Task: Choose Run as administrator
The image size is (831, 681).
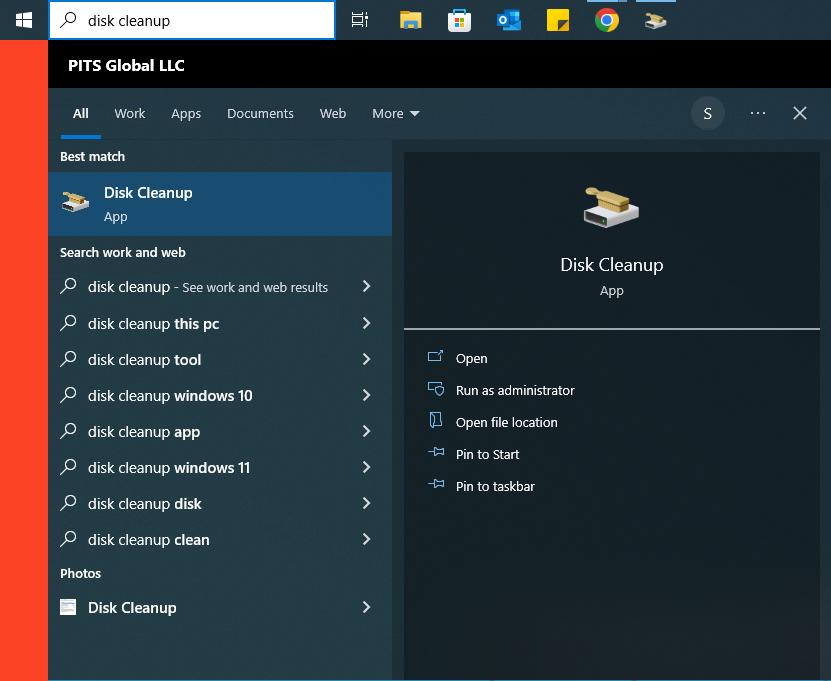Action: pyautogui.click(x=515, y=391)
